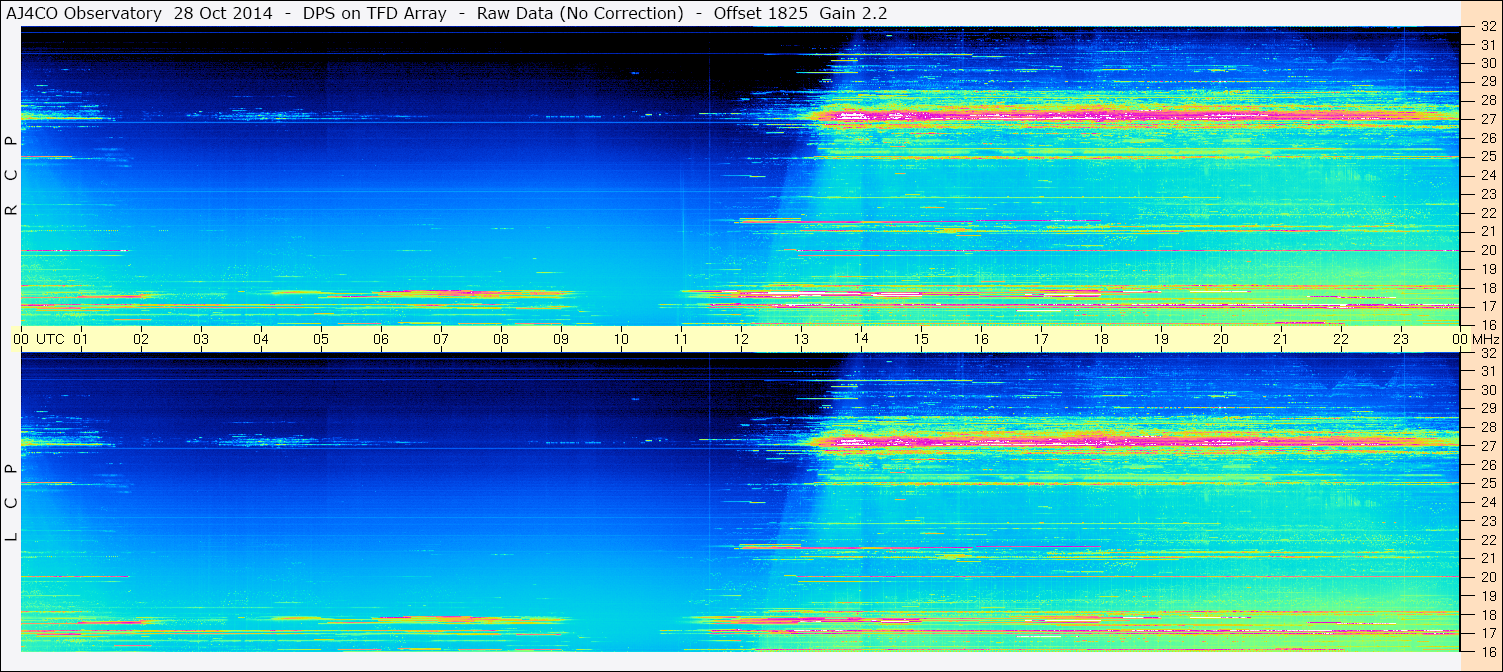The height and width of the screenshot is (672, 1503).
Task: Select the 18 hour tick on the time axis
Action: click(1101, 339)
